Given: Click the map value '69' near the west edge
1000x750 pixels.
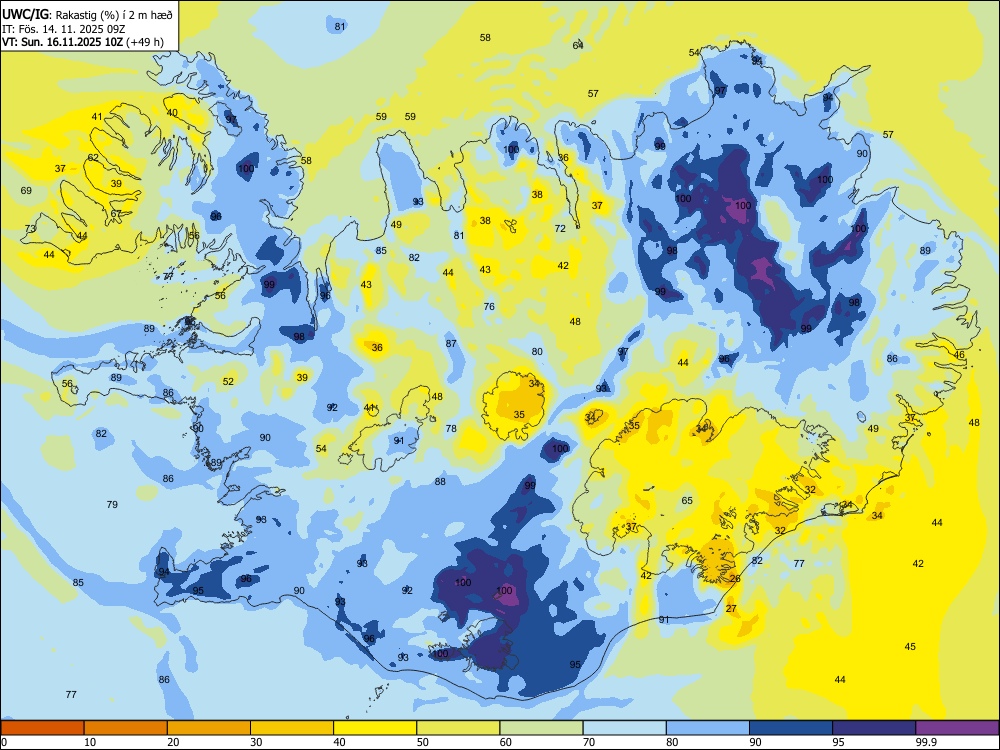Looking at the screenshot, I should (26, 190).
